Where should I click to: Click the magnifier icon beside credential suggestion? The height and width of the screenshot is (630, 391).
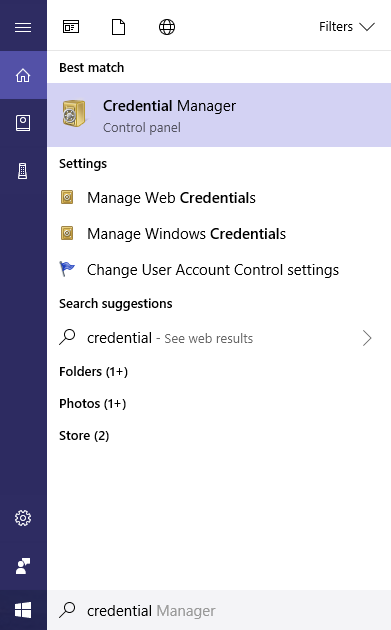click(67, 337)
